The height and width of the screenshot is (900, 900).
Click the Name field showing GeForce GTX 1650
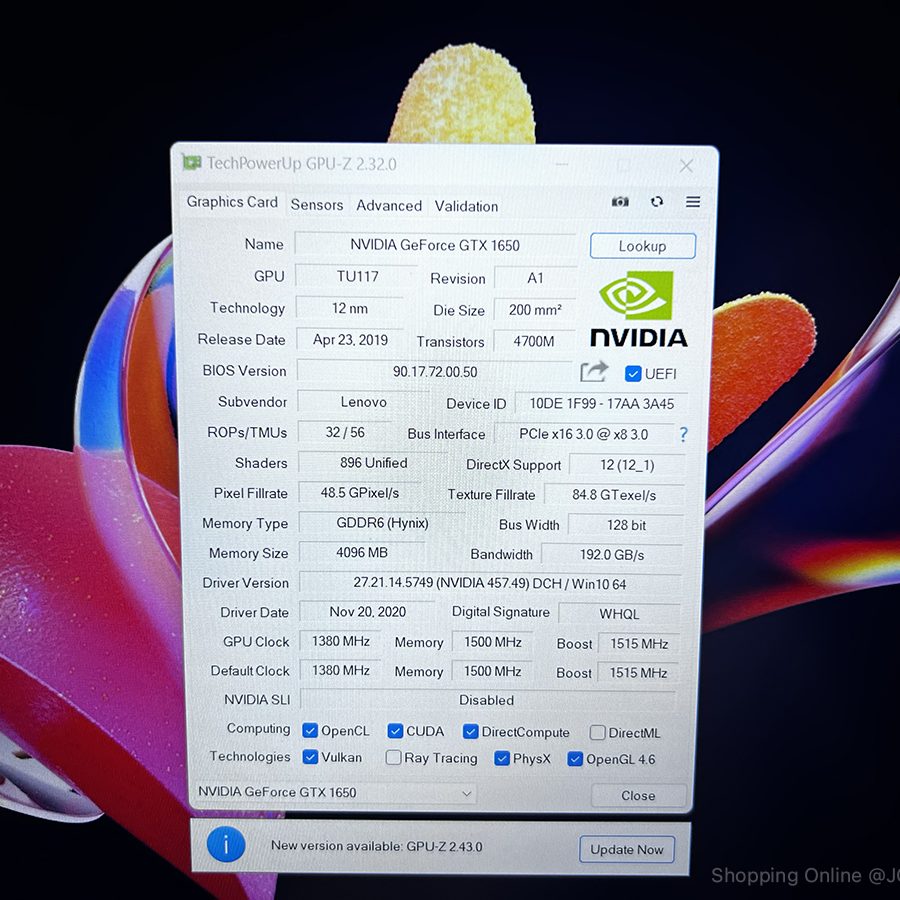click(x=435, y=245)
